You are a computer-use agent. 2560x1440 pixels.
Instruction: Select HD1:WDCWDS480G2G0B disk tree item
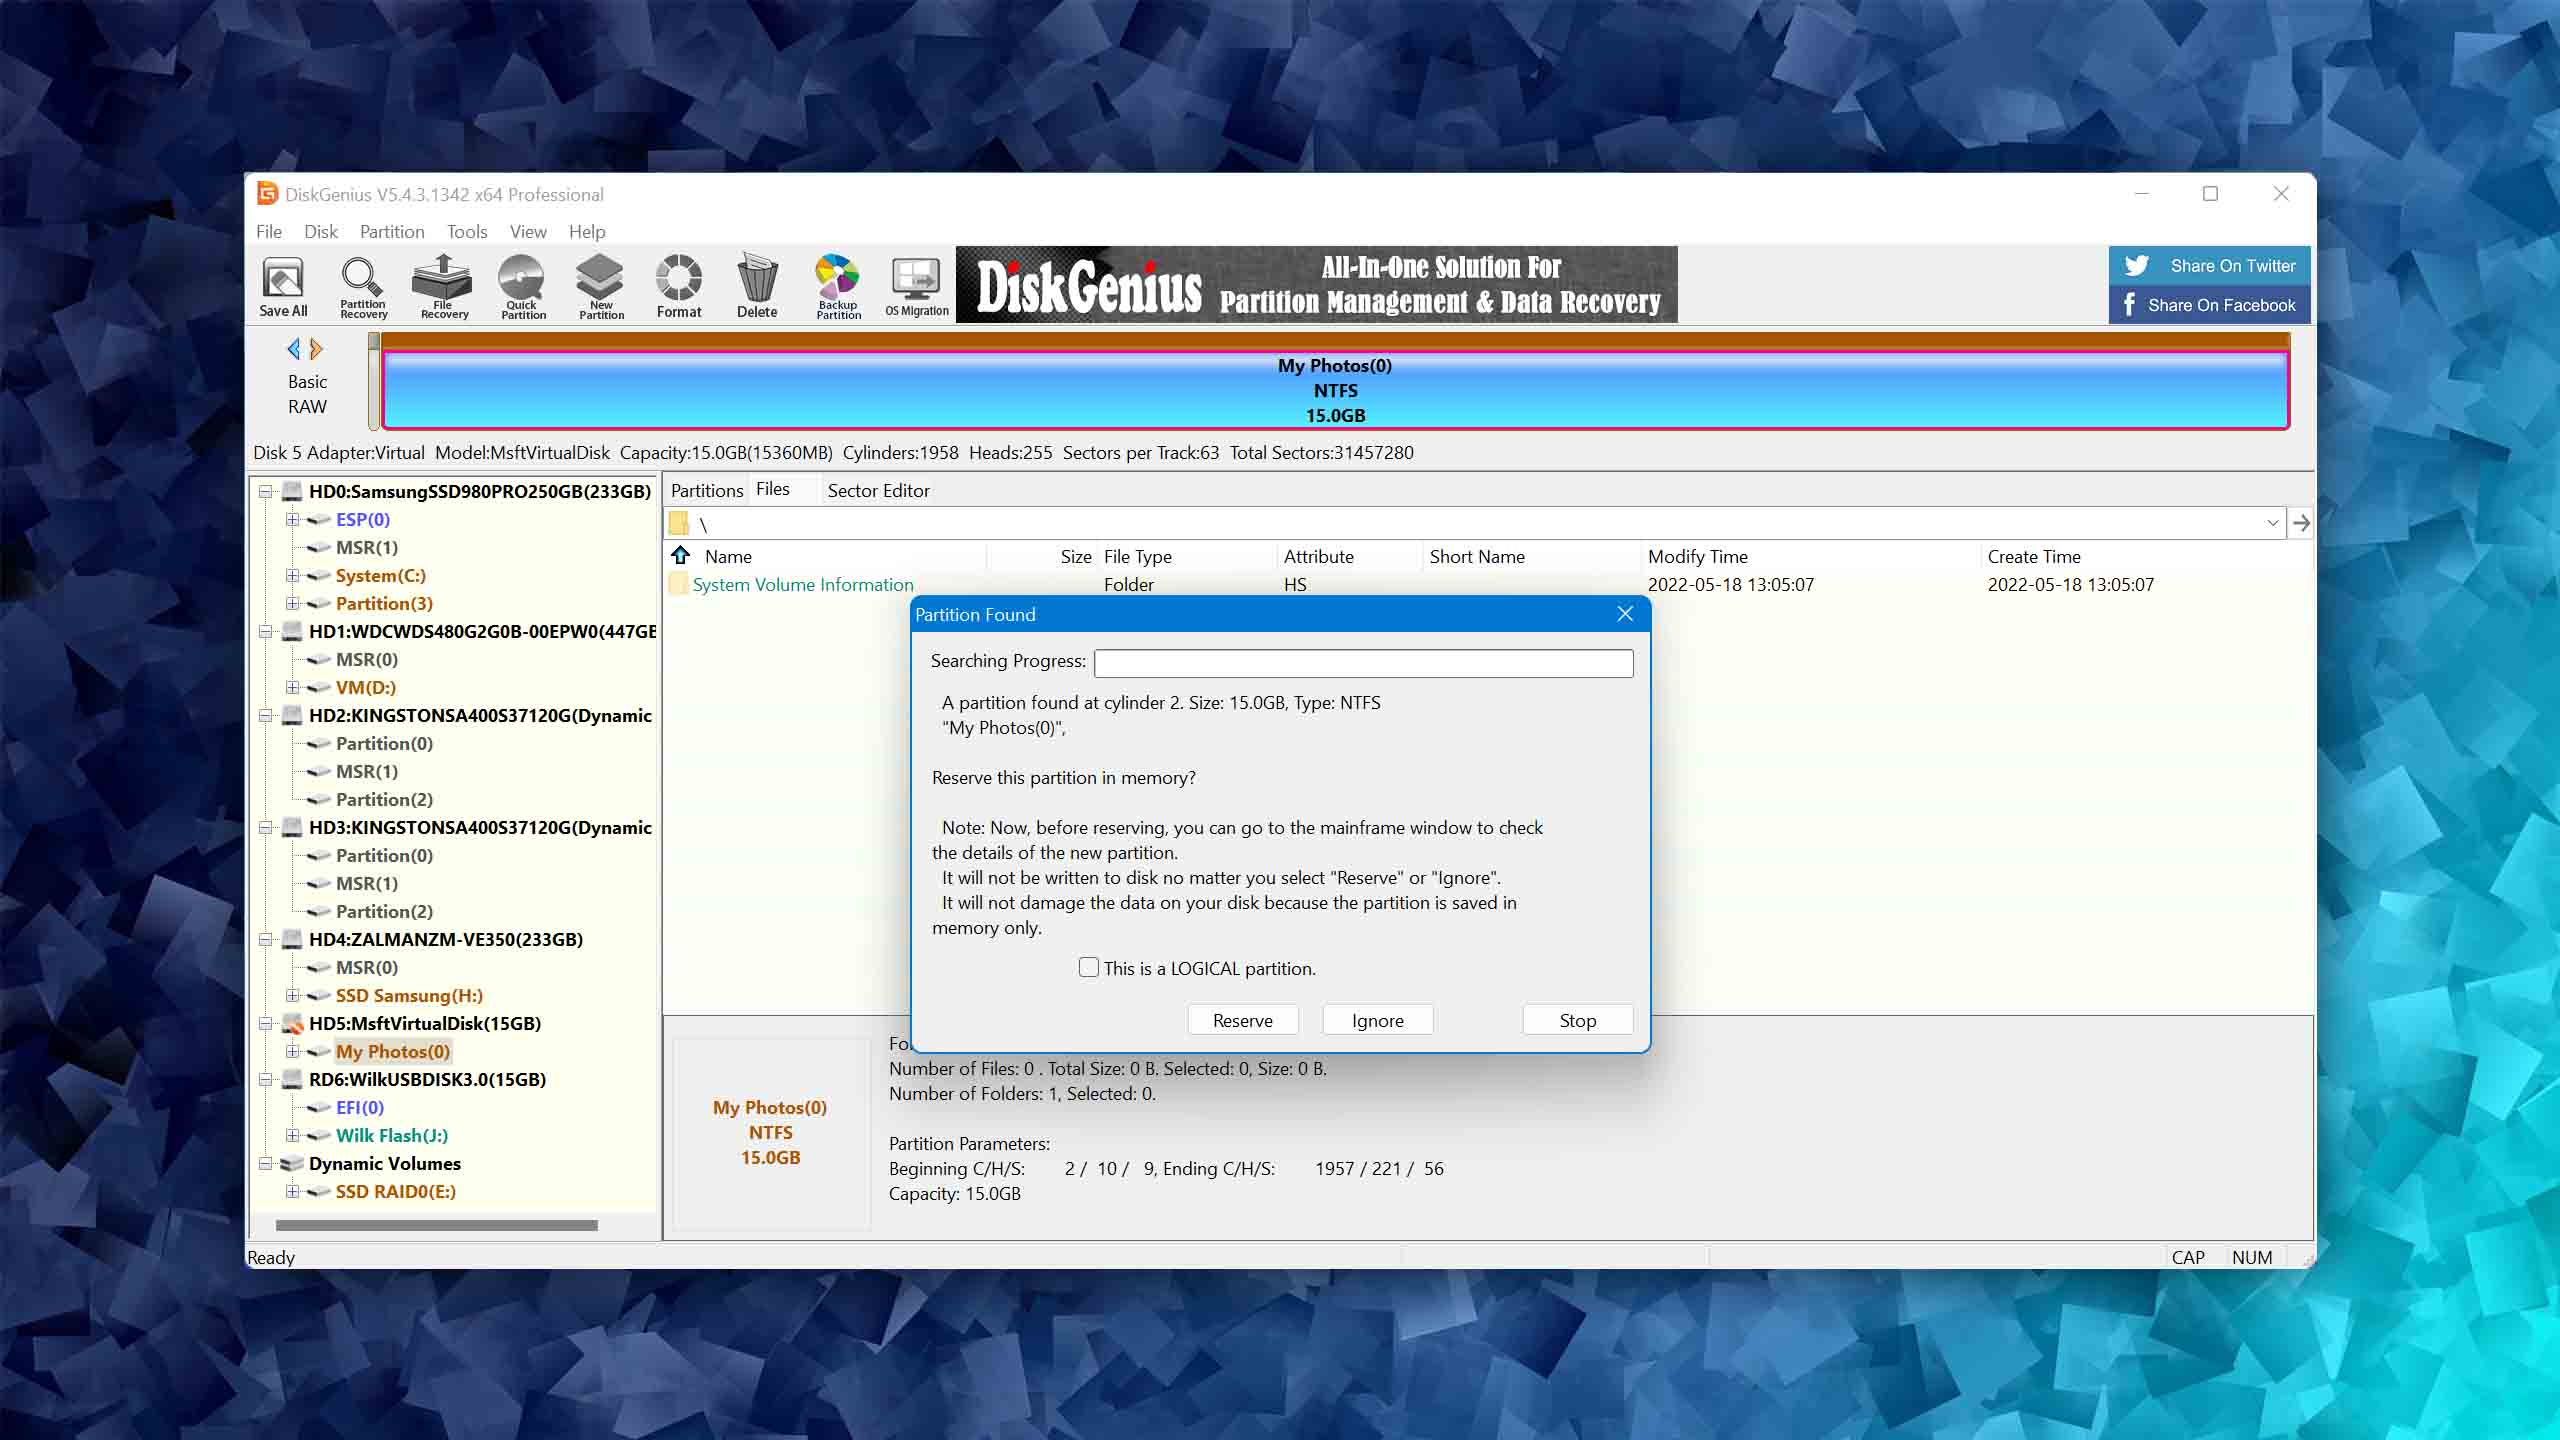tap(482, 632)
